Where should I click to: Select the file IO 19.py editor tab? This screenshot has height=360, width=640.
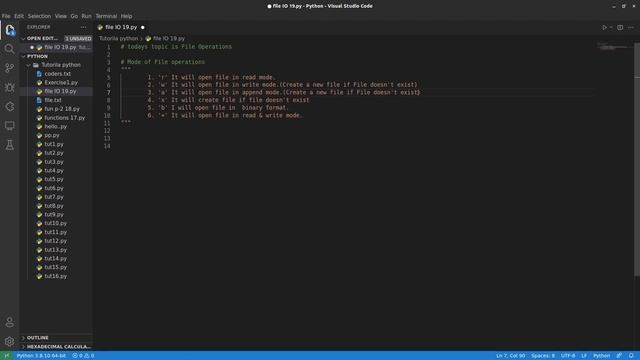121,27
